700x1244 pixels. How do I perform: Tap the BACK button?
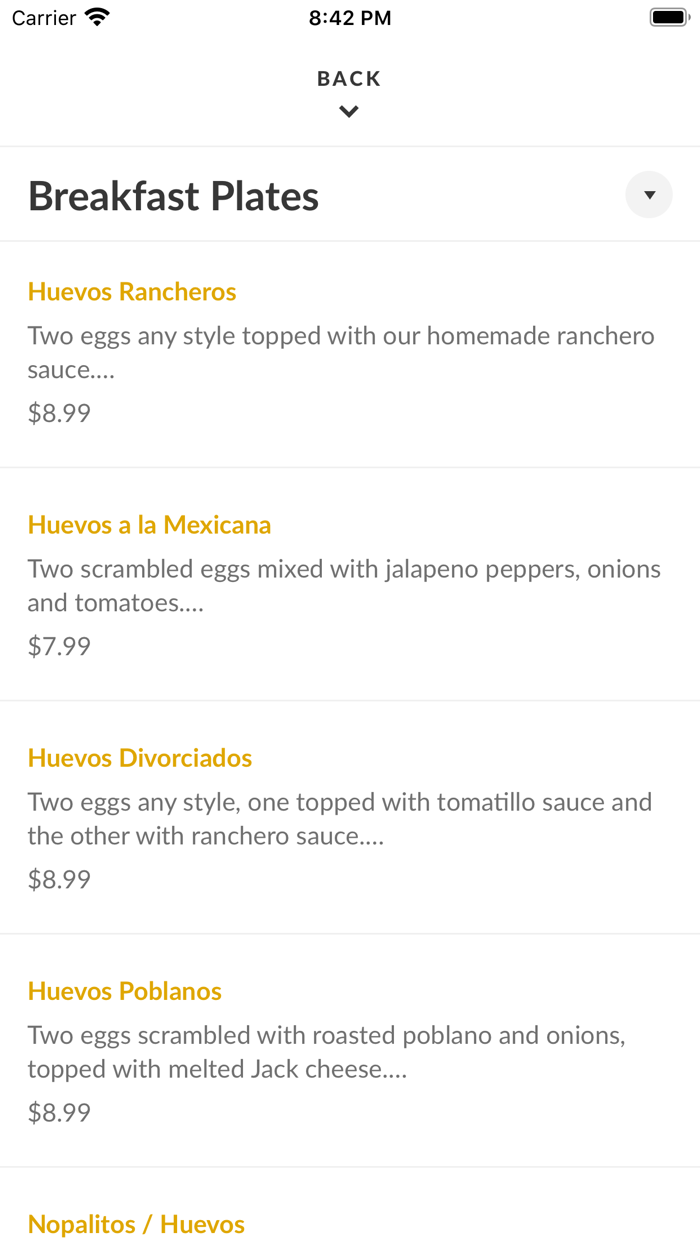click(x=348, y=78)
